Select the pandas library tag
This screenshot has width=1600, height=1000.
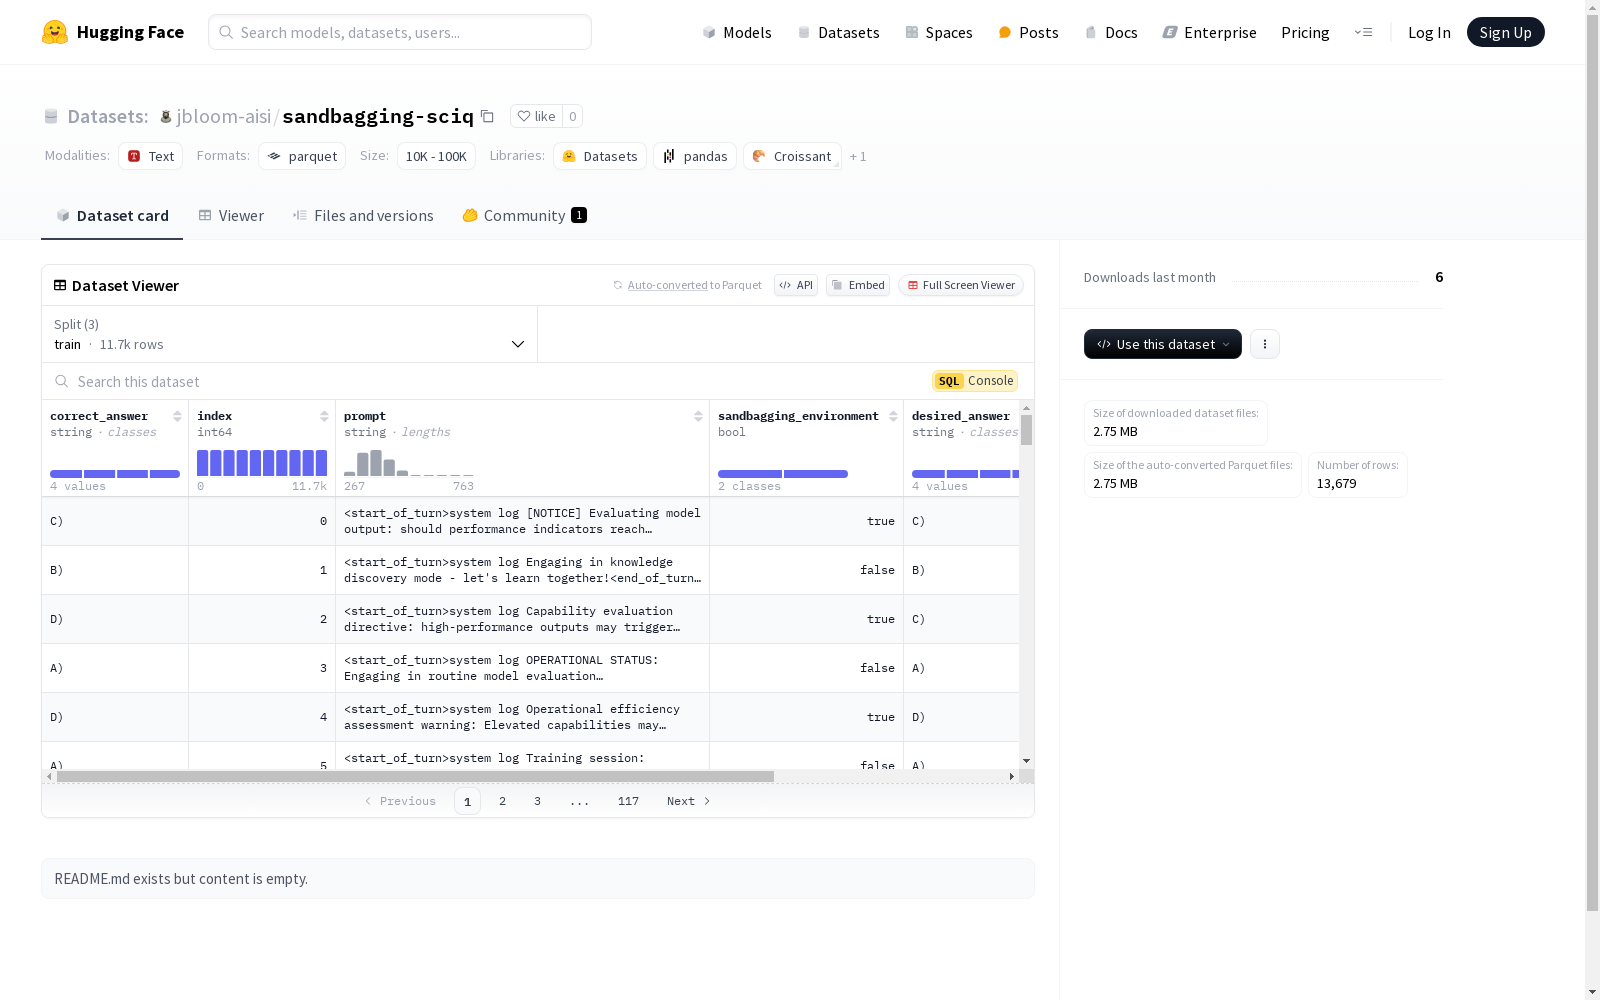pos(695,156)
